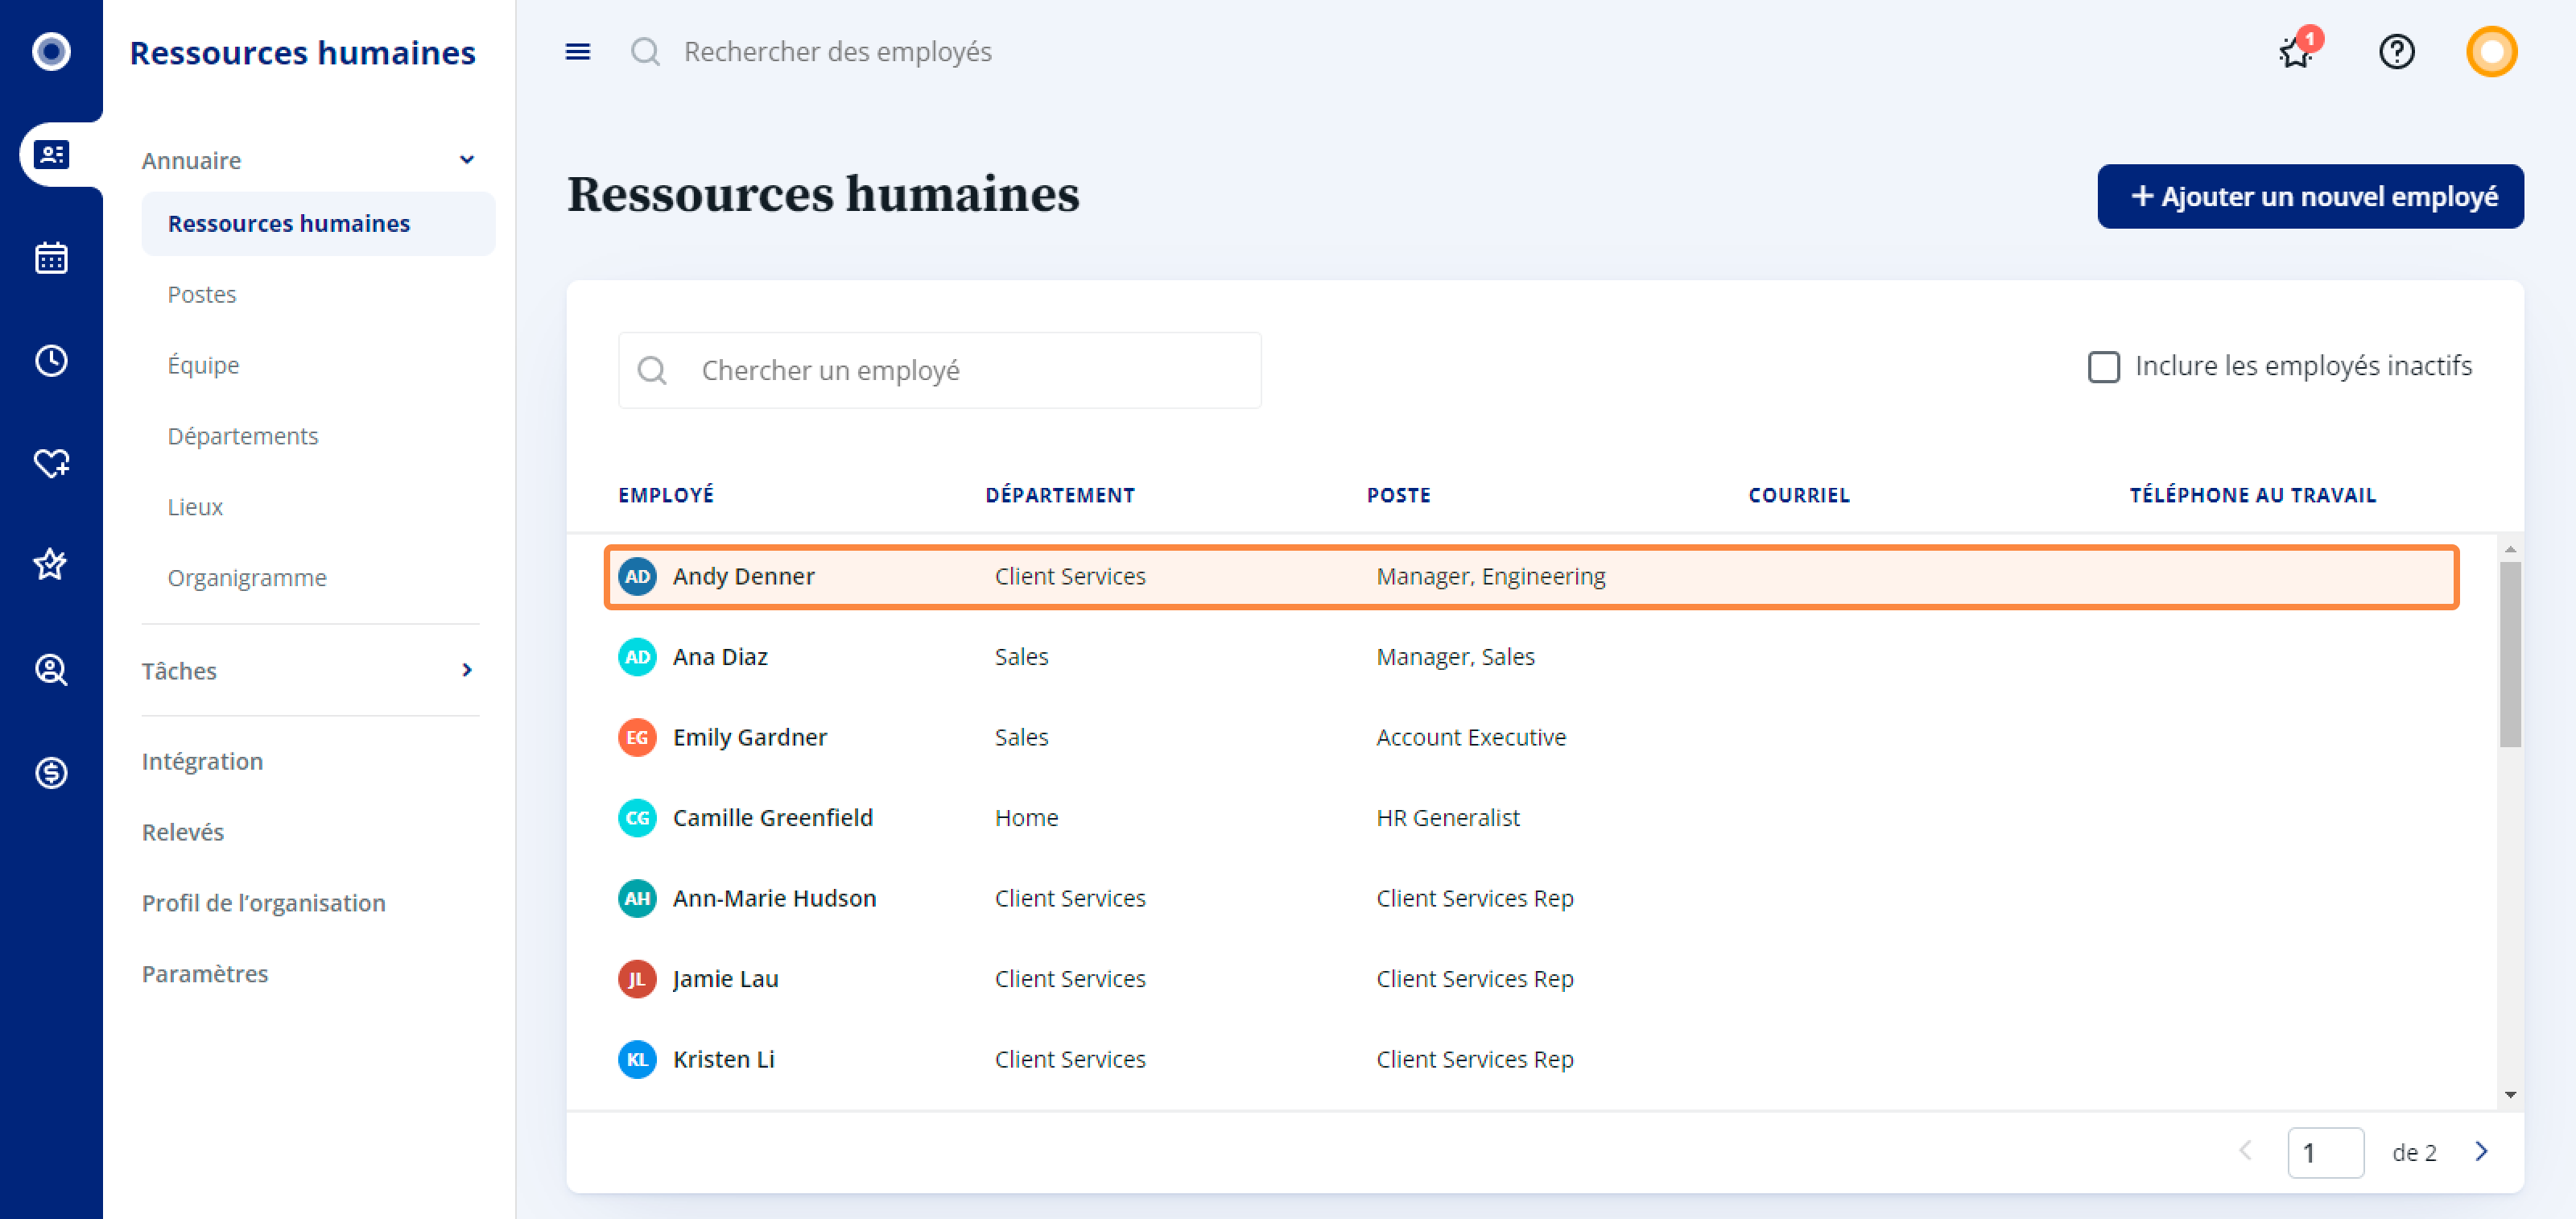Image resolution: width=2576 pixels, height=1219 pixels.
Task: Sort by EMPLOYÉ column header
Action: click(x=666, y=495)
